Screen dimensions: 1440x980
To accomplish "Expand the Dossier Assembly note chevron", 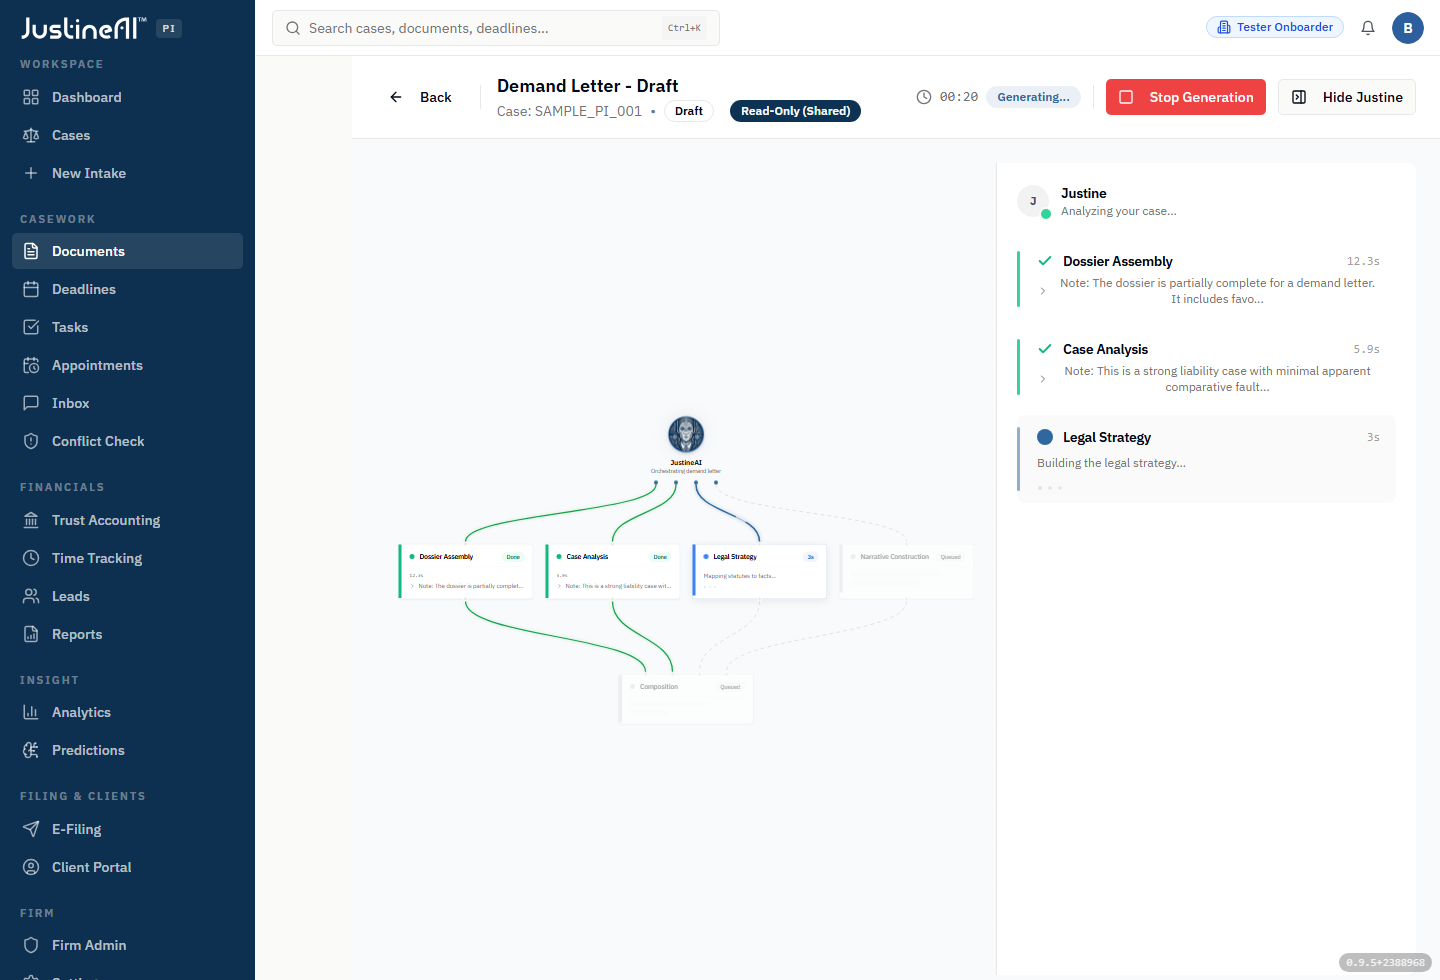I will click(x=1043, y=291).
